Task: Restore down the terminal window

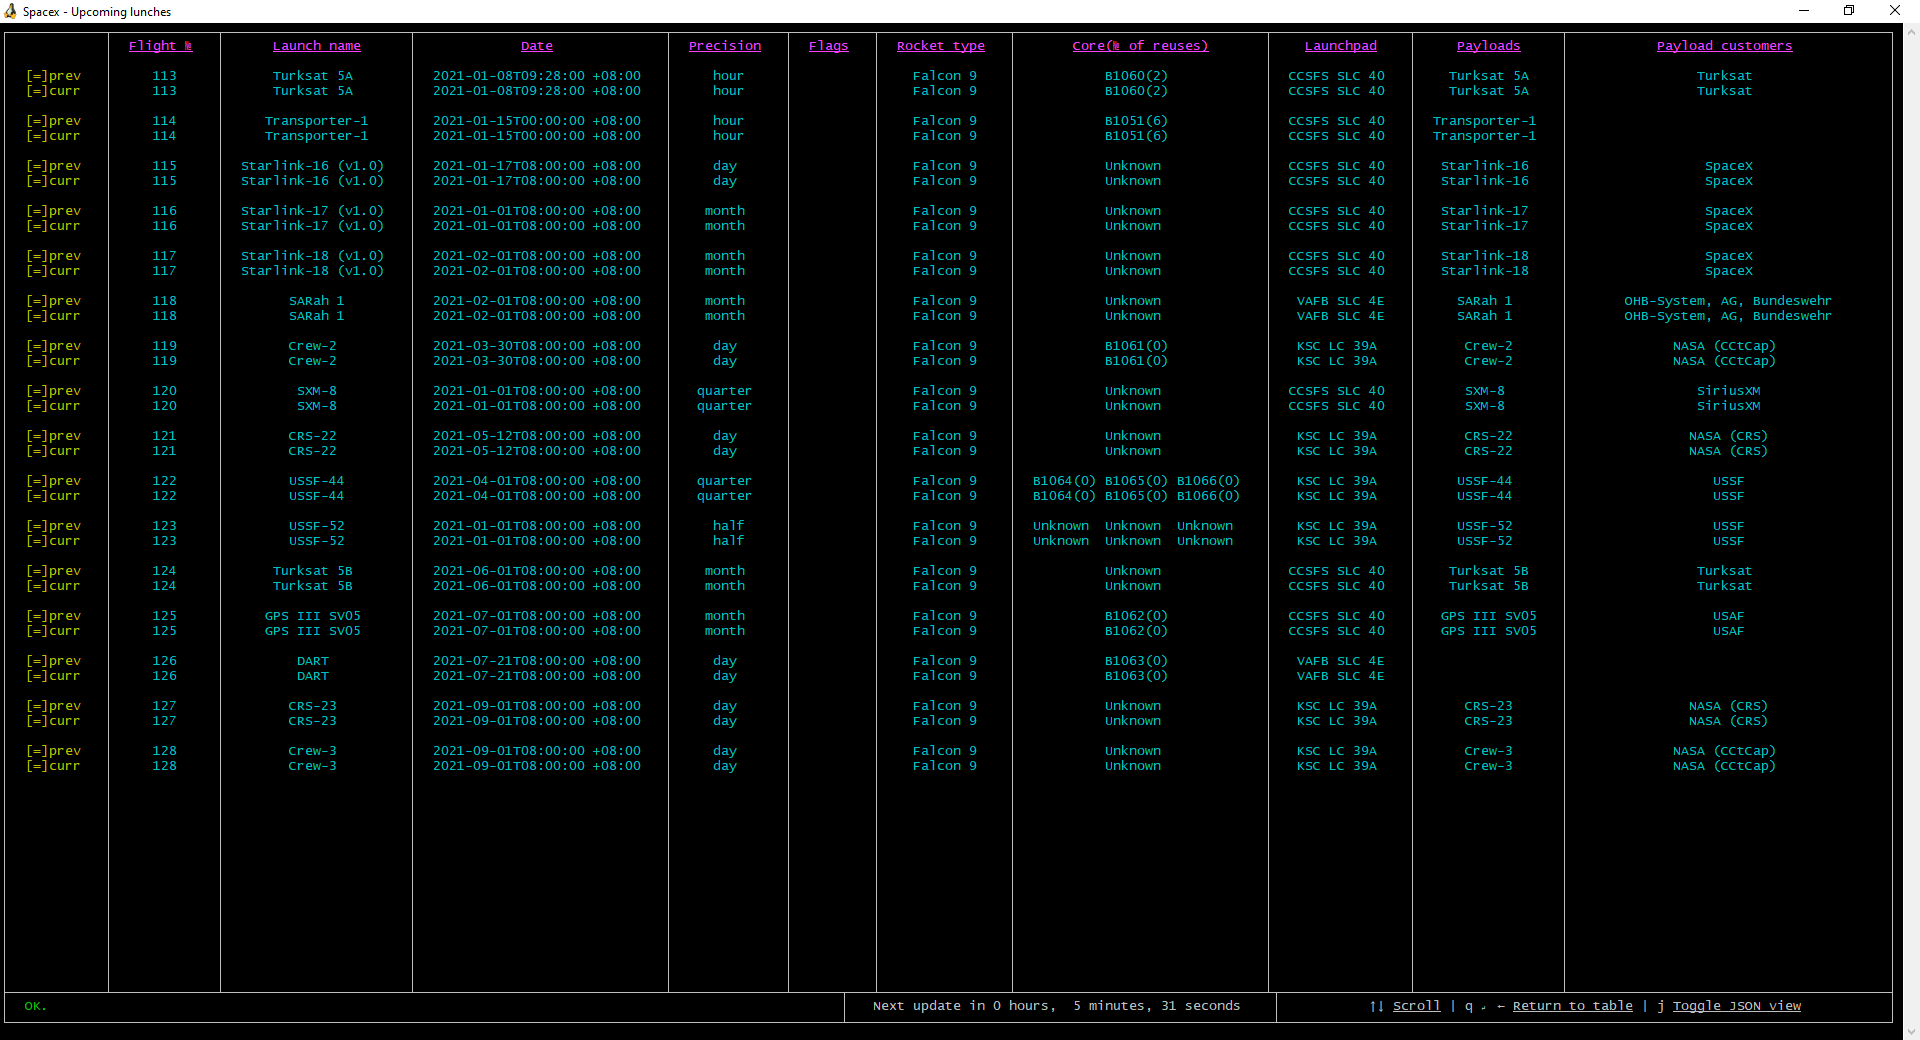Action: tap(1849, 11)
